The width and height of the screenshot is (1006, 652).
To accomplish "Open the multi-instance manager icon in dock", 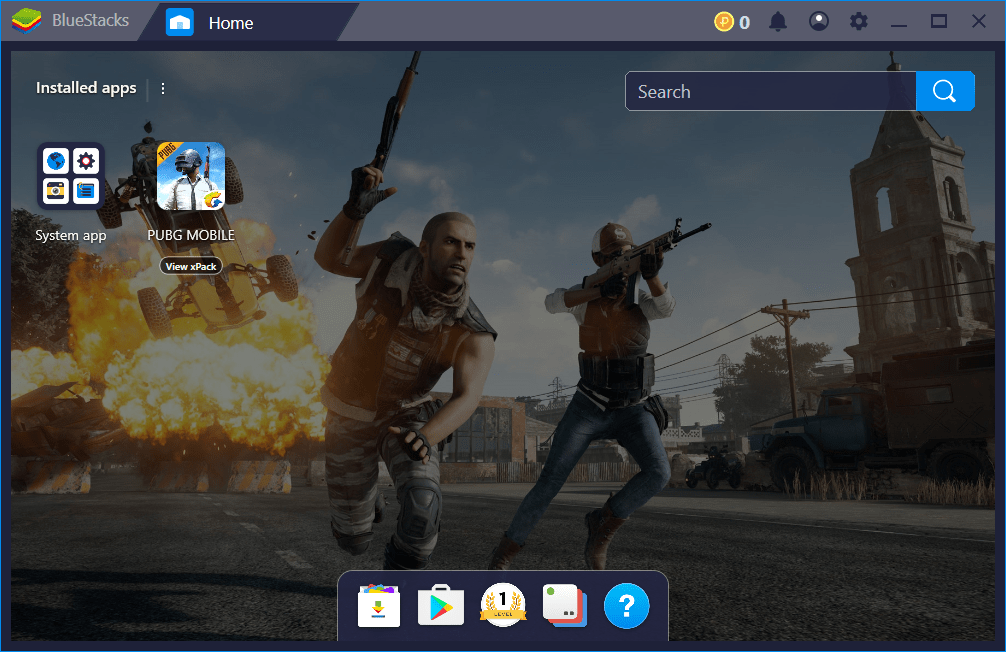I will click(x=565, y=605).
